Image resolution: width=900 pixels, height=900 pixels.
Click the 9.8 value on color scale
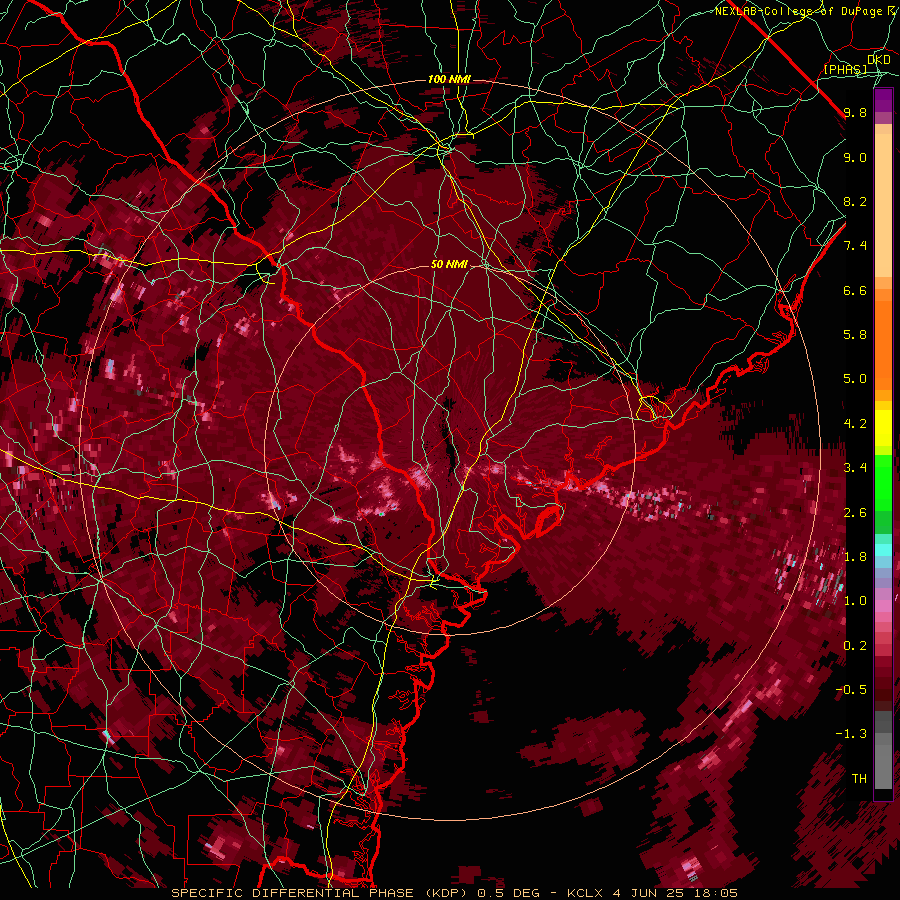855,113
